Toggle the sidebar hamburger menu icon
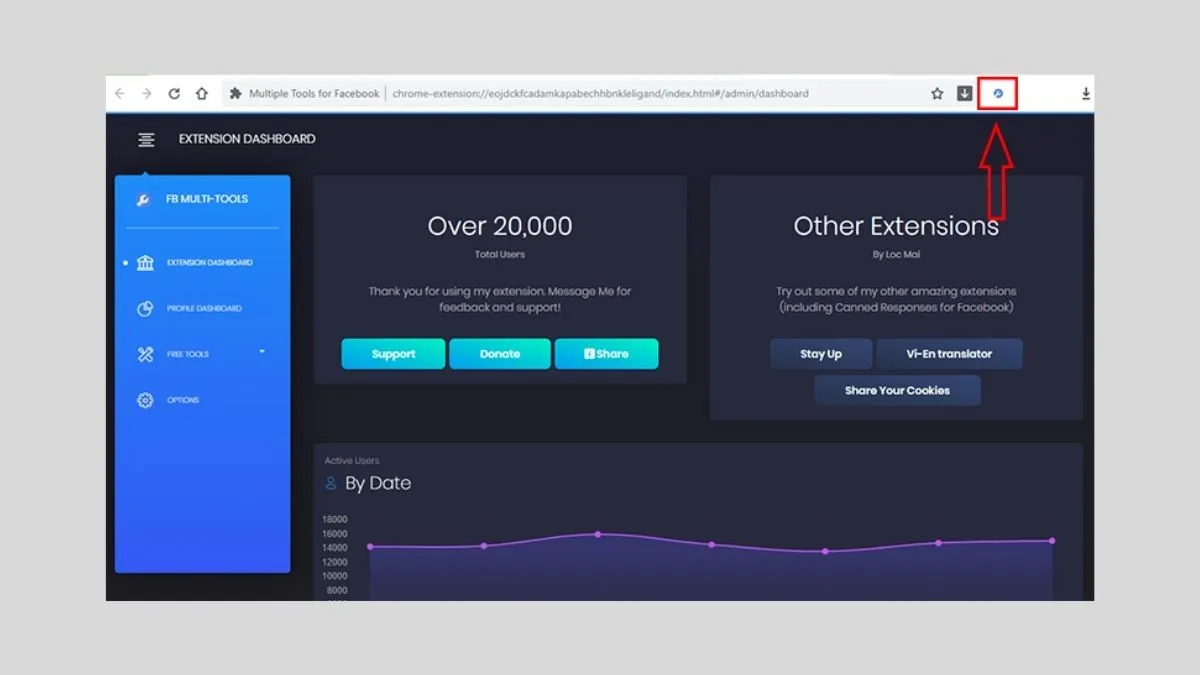The height and width of the screenshot is (675, 1200). pos(146,139)
